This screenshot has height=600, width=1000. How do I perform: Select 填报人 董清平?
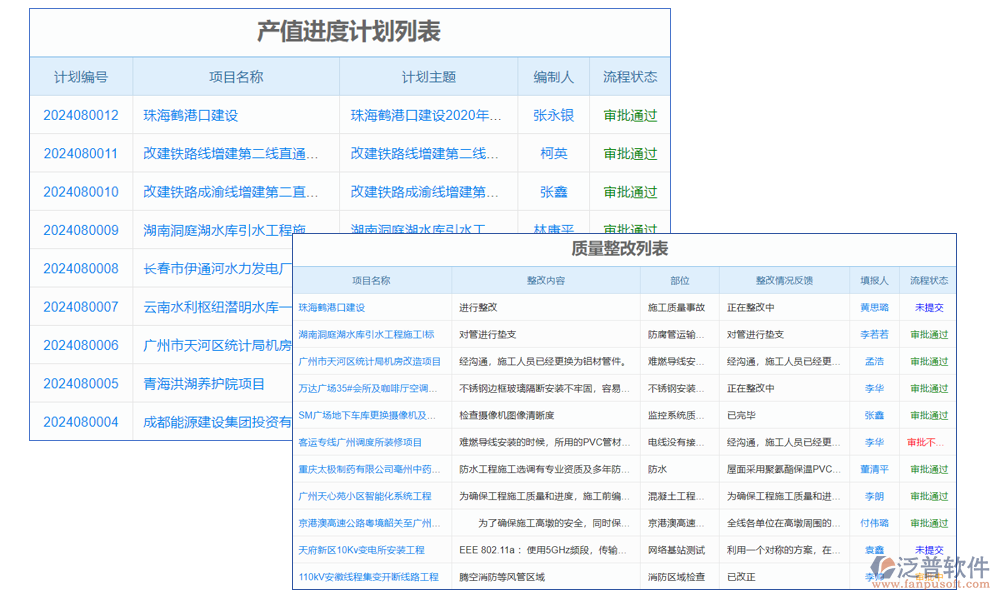[876, 468]
